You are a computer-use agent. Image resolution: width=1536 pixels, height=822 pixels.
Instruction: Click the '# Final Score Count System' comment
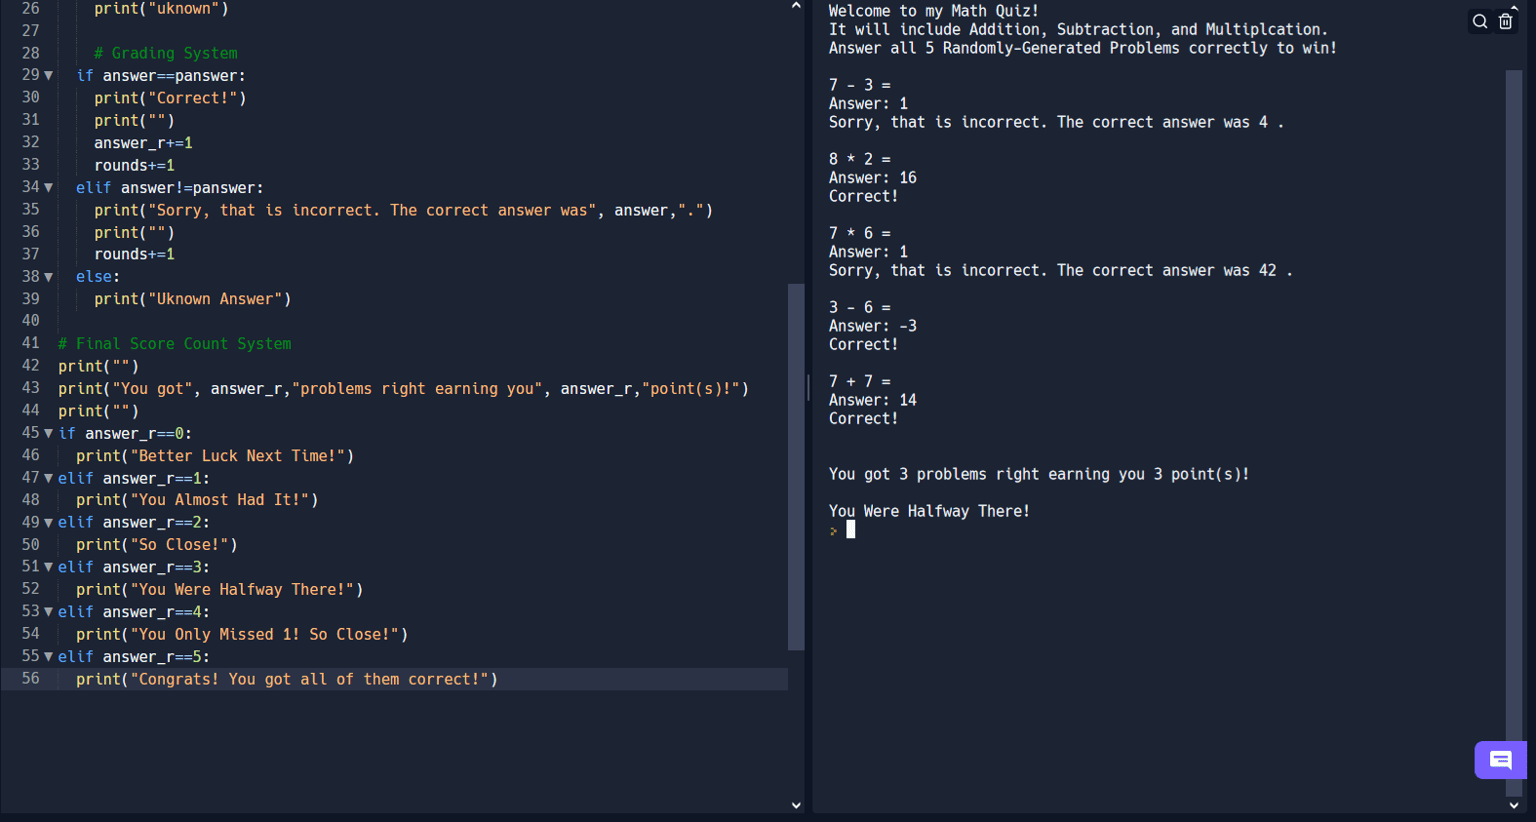(x=175, y=344)
